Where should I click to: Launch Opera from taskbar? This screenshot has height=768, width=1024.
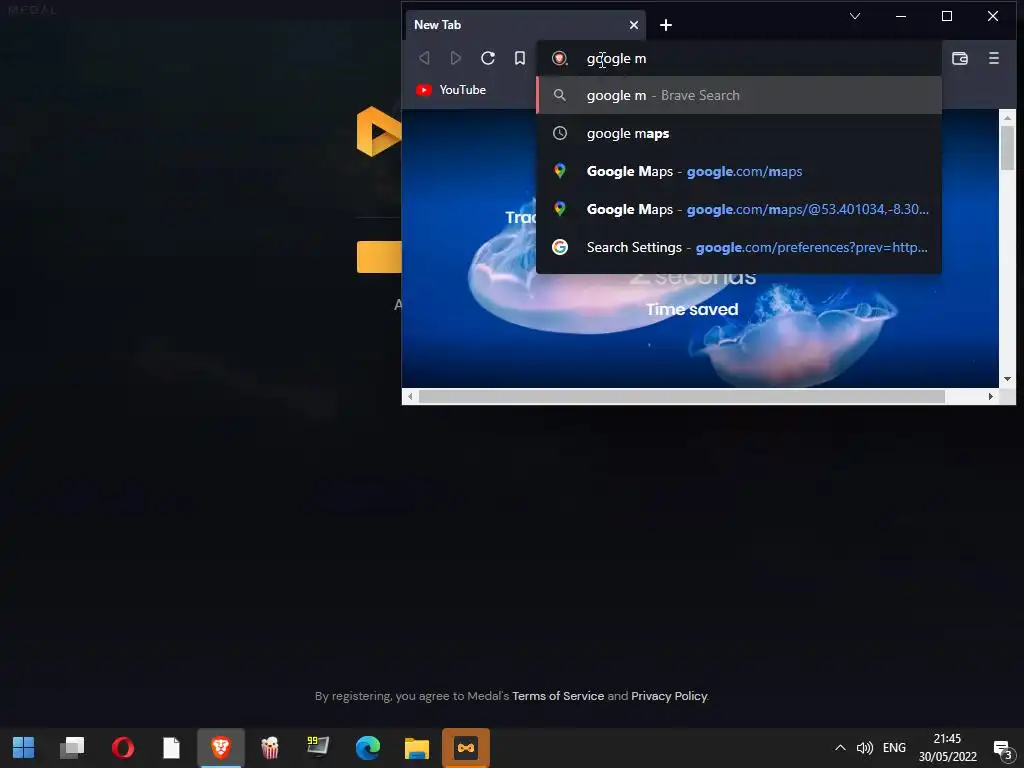[122, 748]
